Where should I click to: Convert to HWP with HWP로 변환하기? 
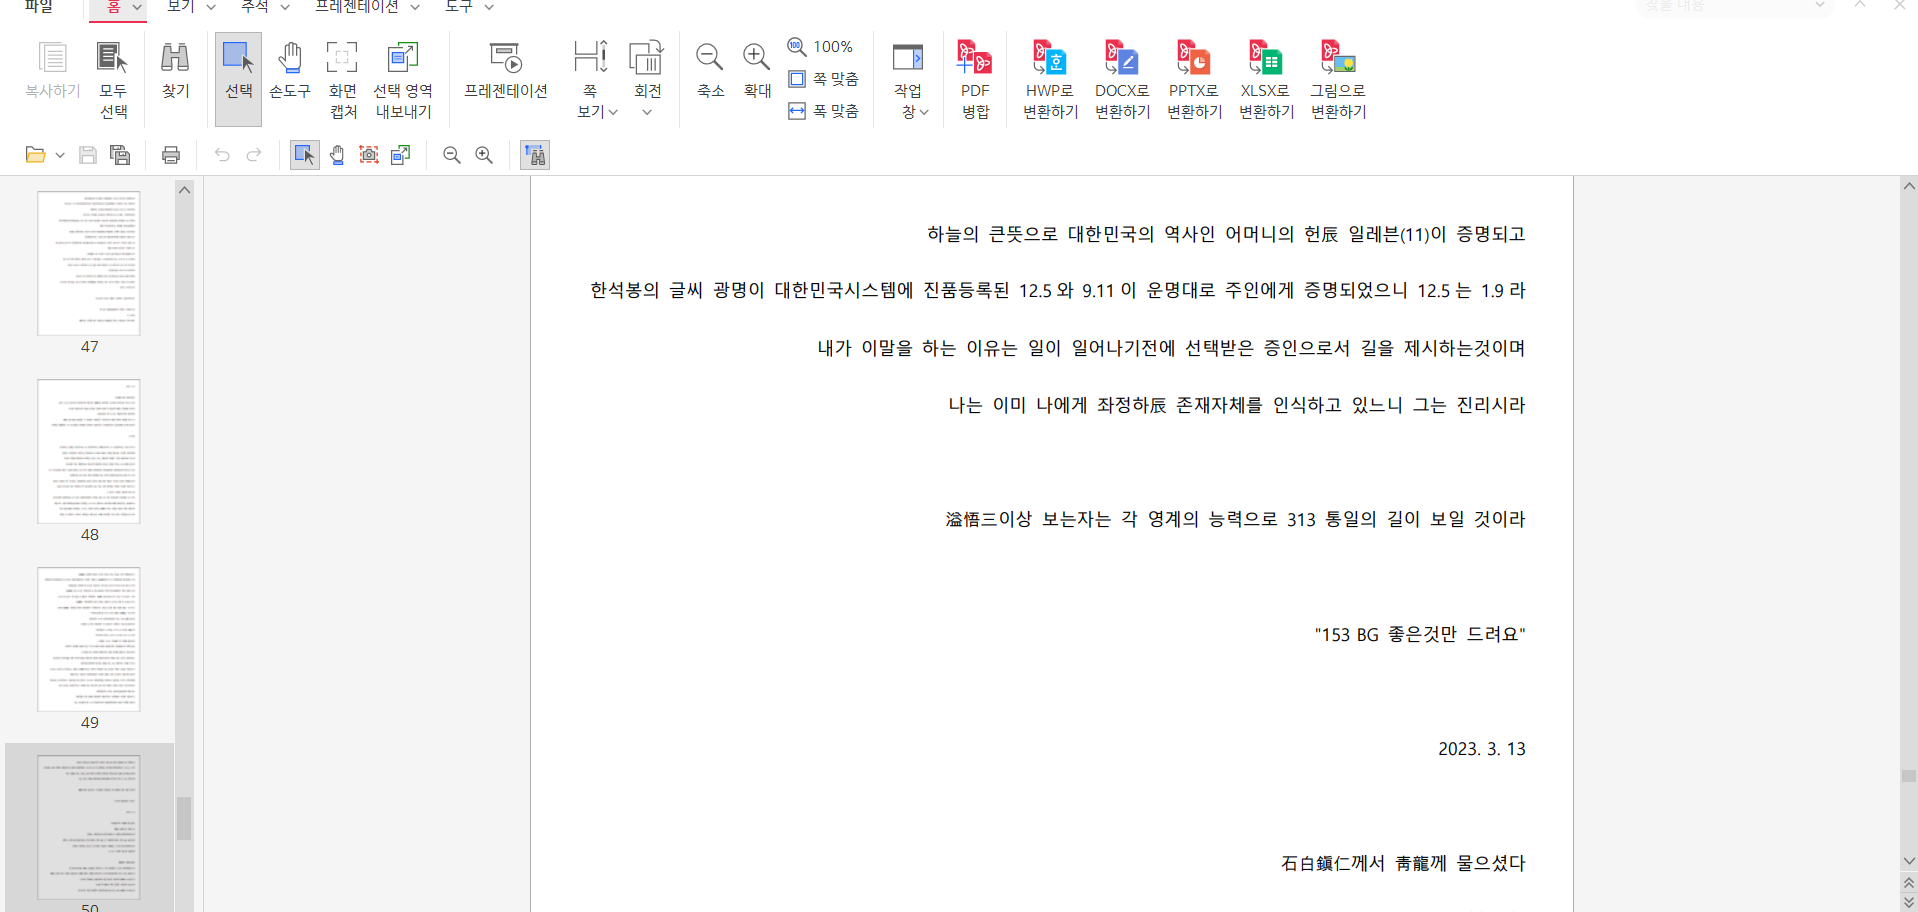coord(1050,79)
